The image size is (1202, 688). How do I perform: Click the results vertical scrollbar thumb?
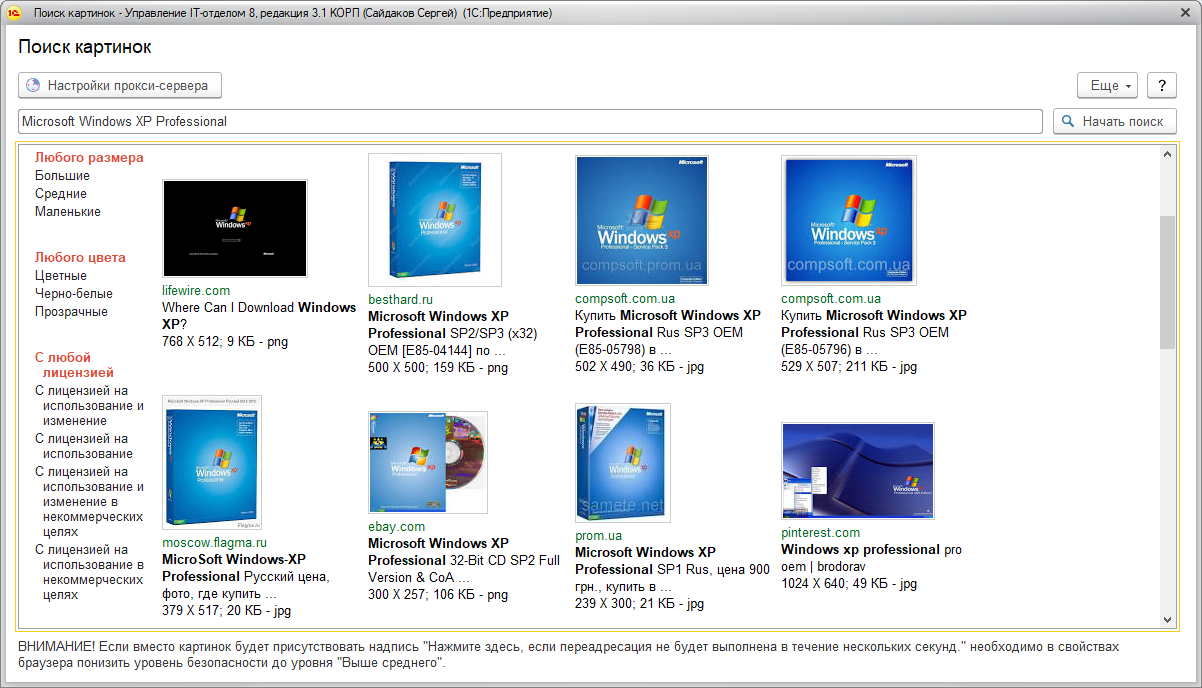click(1167, 282)
